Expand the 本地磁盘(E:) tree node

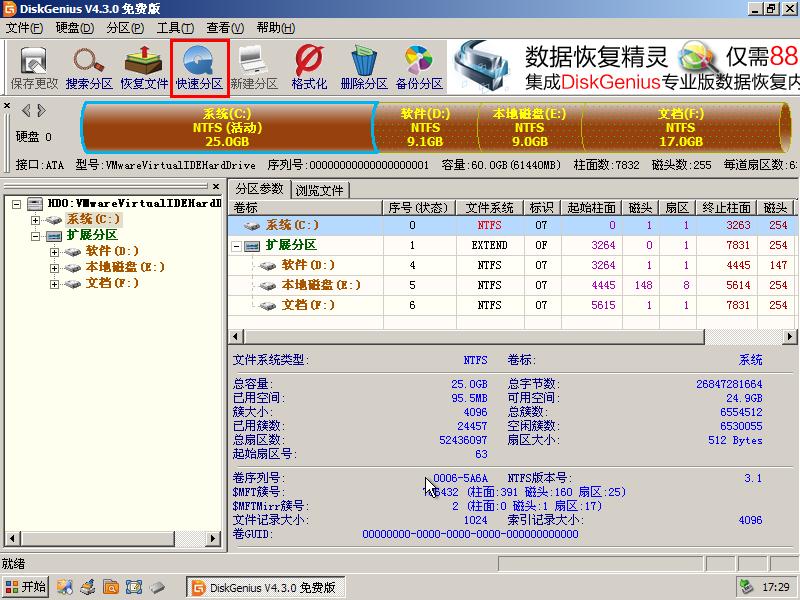(54, 268)
